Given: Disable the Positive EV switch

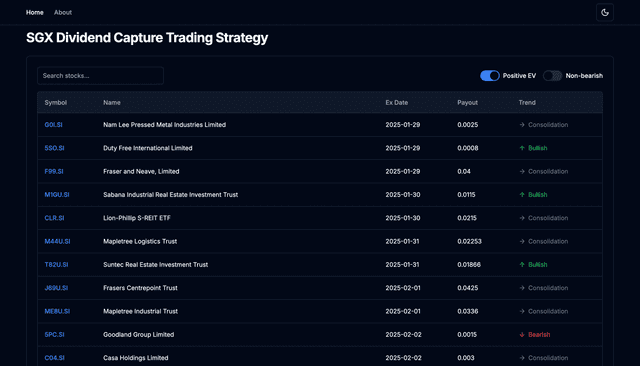Looking at the screenshot, I should coord(490,76).
